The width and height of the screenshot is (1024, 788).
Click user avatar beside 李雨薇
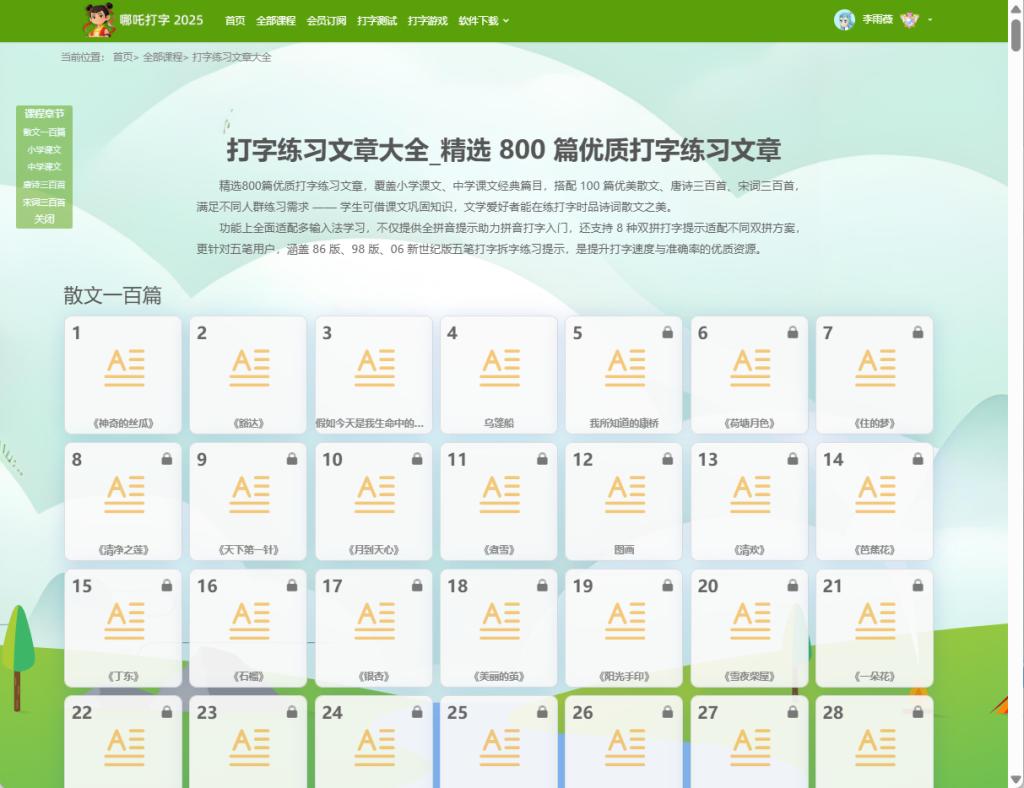[844, 20]
